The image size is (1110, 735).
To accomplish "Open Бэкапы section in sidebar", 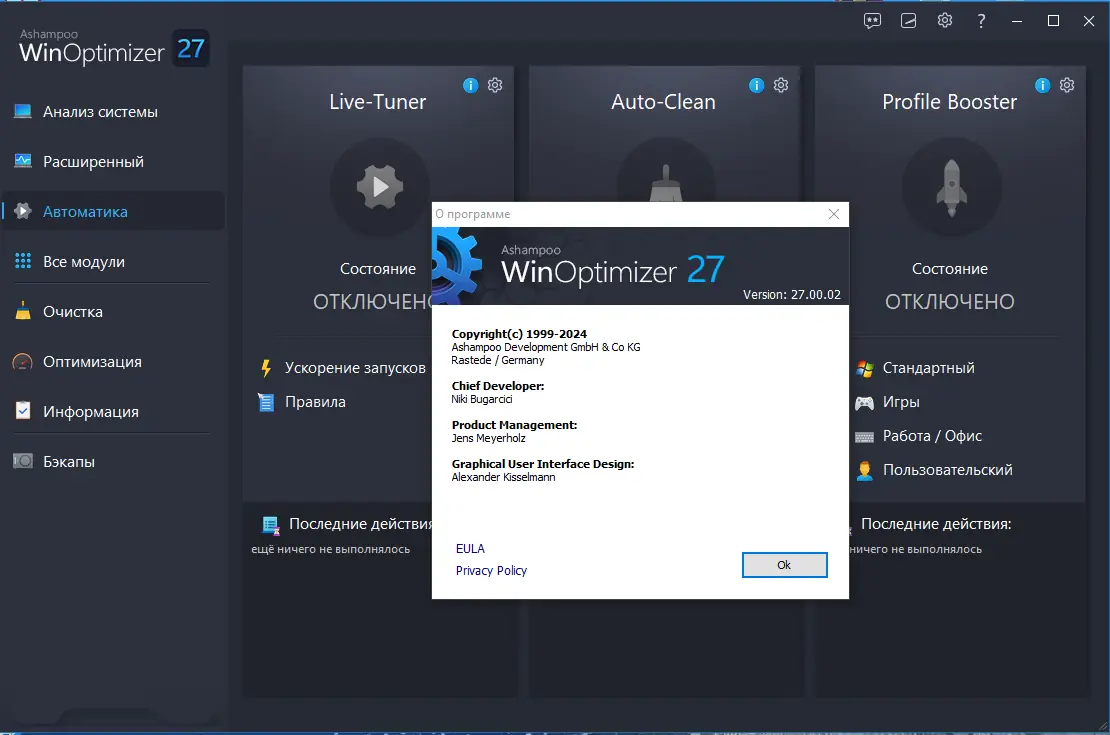I will [x=113, y=462].
